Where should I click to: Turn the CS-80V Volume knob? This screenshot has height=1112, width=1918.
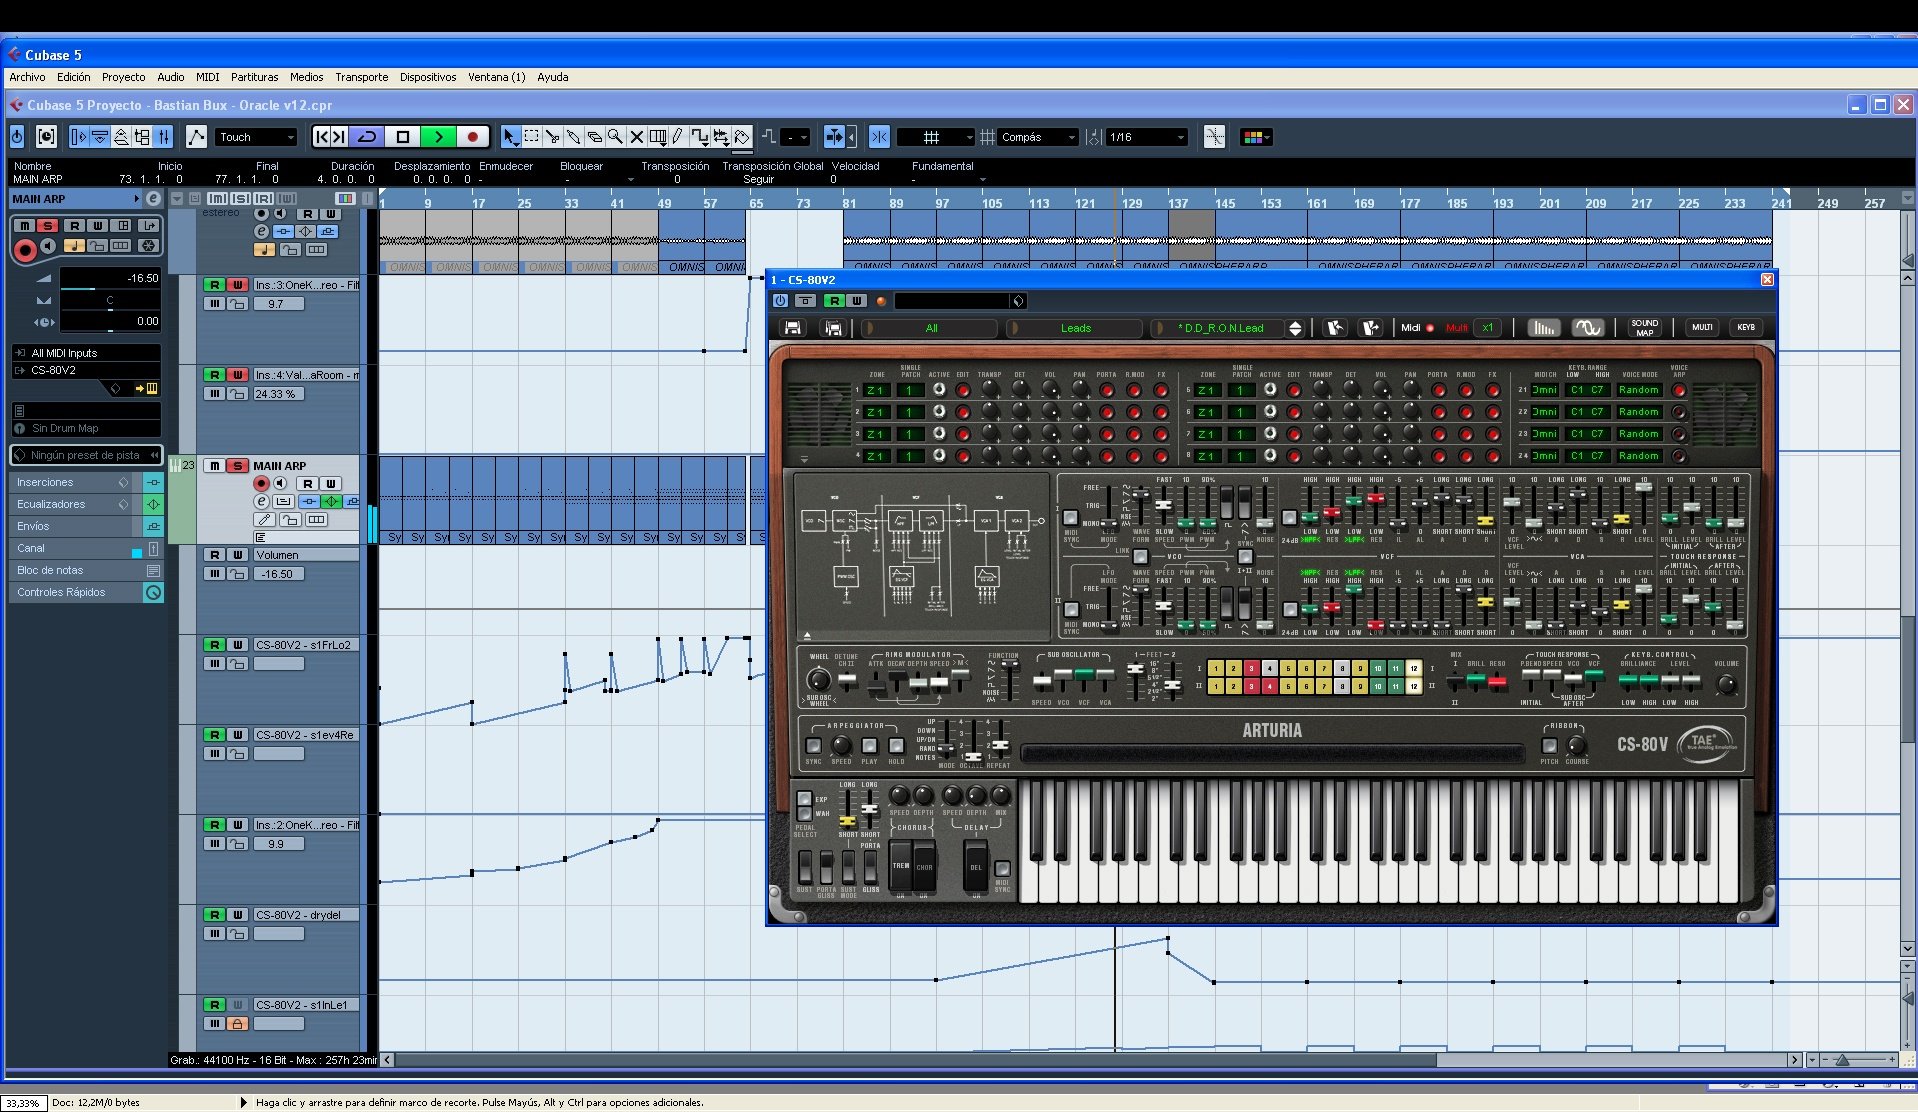tap(1726, 685)
